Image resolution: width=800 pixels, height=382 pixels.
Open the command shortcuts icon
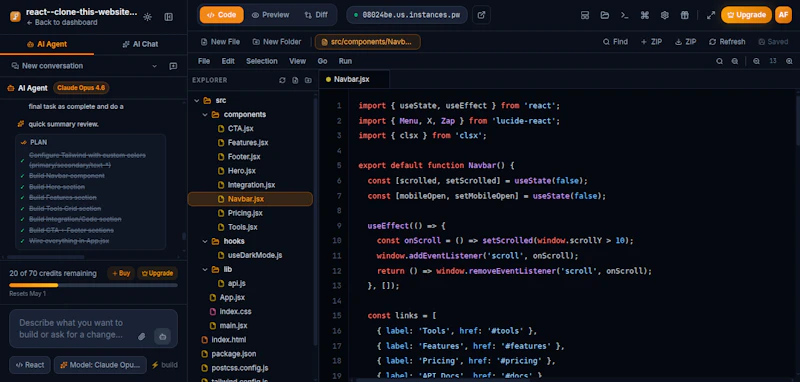644,15
